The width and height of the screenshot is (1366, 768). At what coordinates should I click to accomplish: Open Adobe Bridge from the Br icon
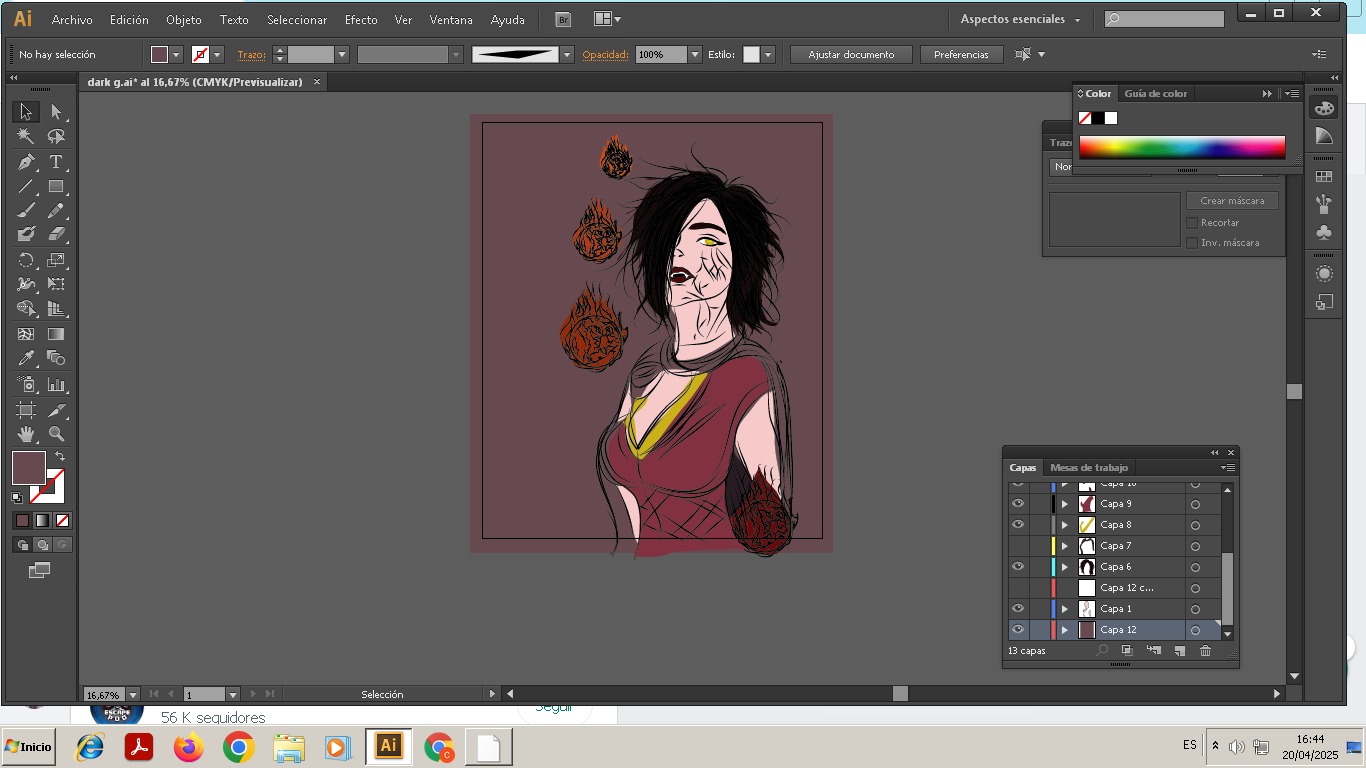pyautogui.click(x=563, y=19)
